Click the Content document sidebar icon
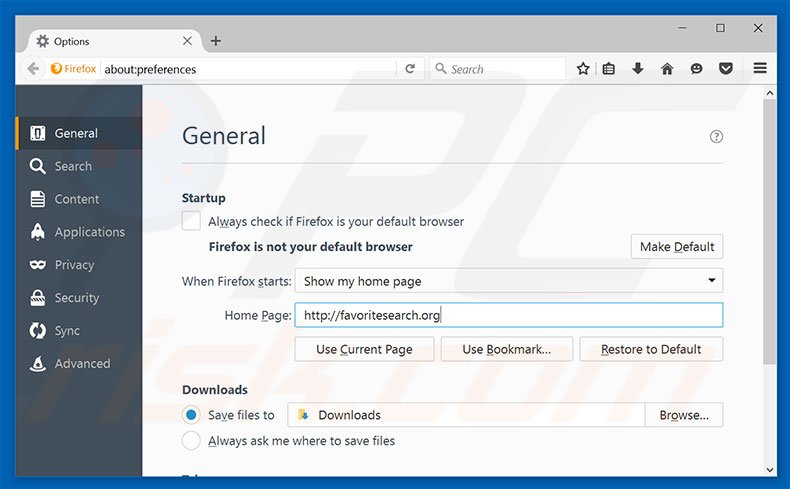The height and width of the screenshot is (489, 790). (x=37, y=199)
